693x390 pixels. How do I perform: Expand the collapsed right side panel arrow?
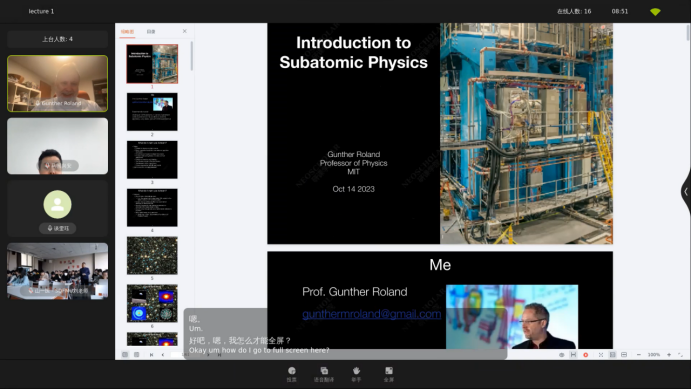(686, 191)
